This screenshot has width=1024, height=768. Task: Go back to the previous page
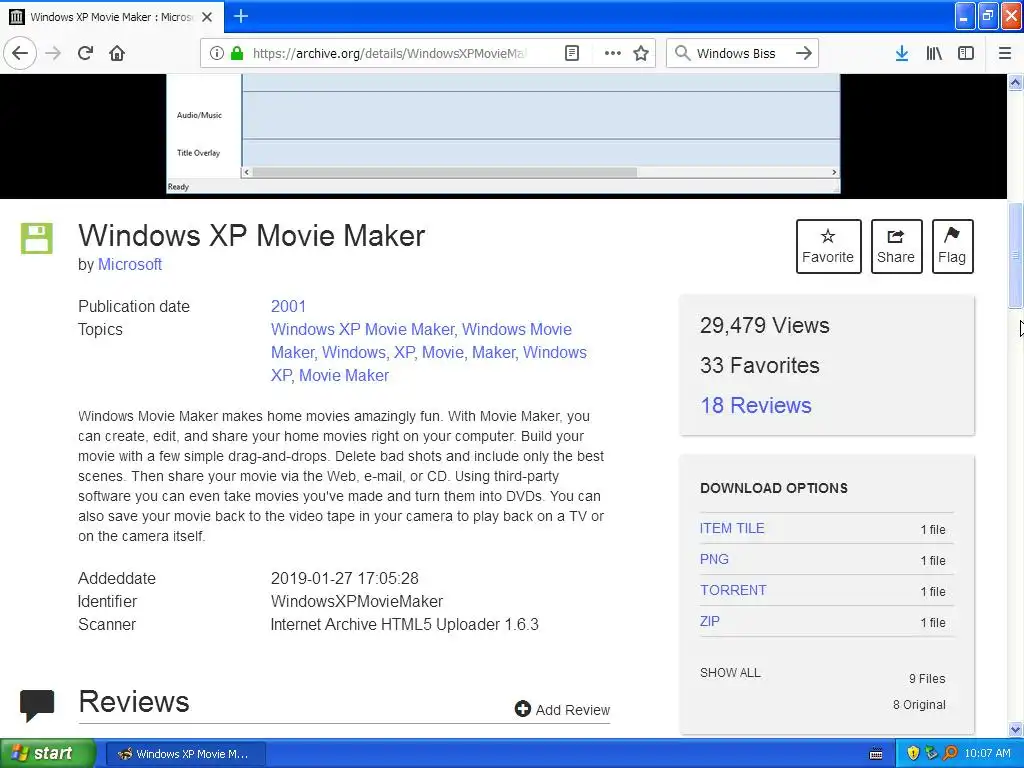pyautogui.click(x=20, y=53)
